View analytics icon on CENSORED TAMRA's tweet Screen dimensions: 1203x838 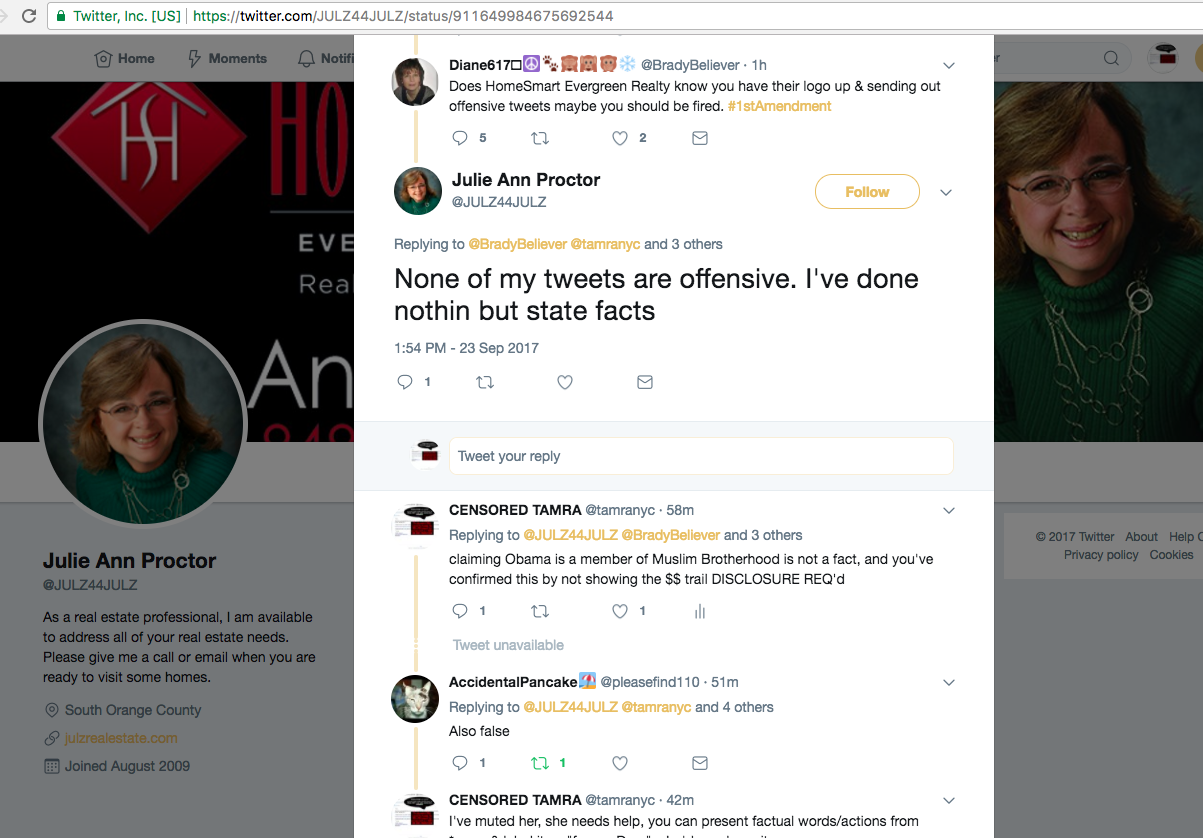[x=700, y=611]
